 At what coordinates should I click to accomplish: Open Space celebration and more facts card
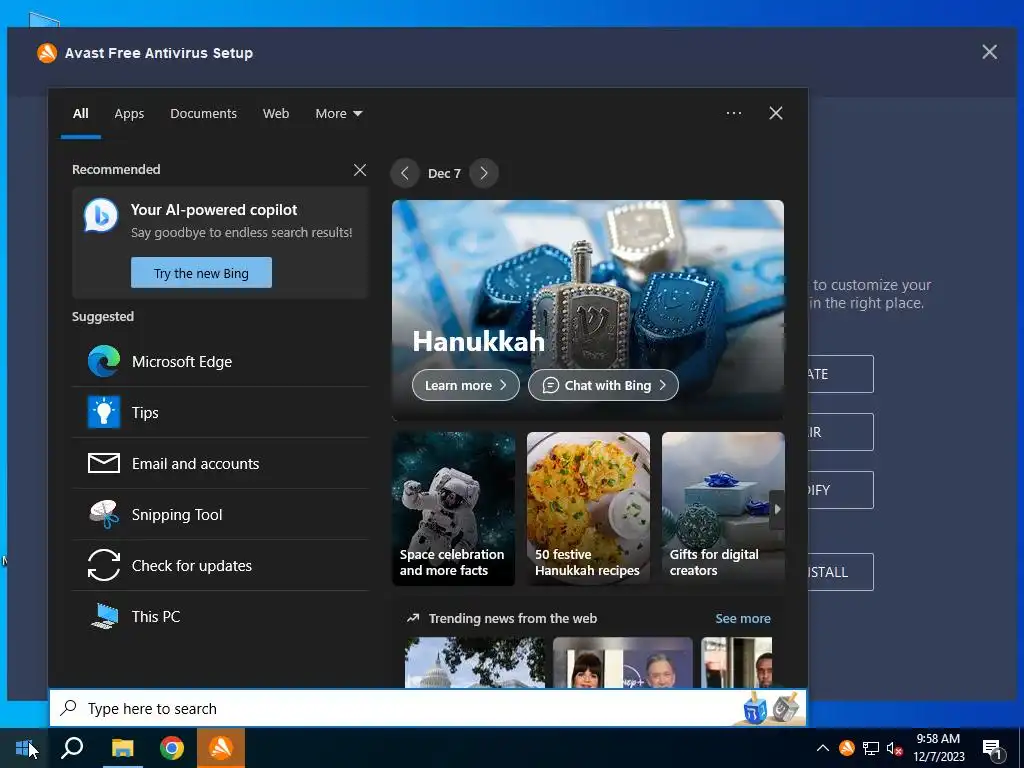pyautogui.click(x=453, y=508)
